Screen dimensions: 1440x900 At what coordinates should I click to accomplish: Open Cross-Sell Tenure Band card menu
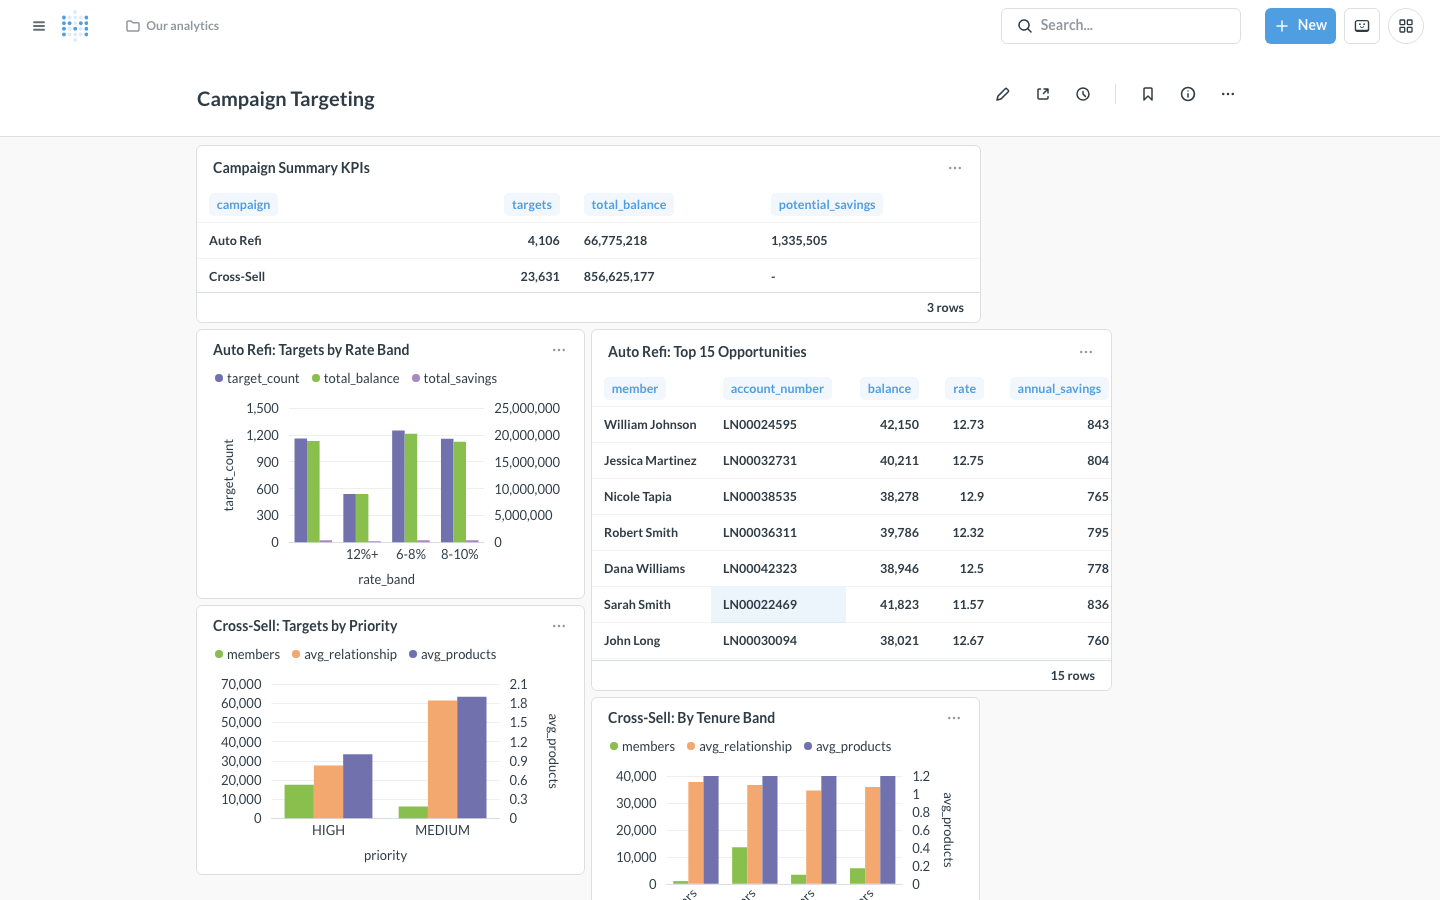point(954,718)
